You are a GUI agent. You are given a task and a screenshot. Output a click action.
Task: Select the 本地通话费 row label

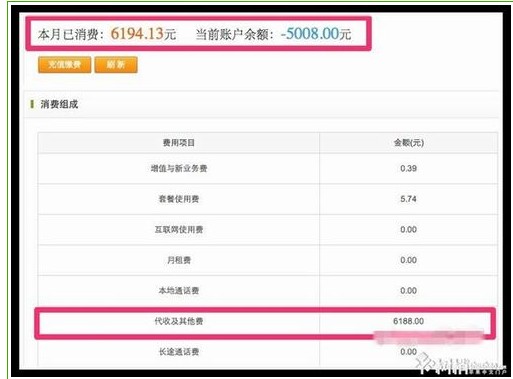pos(179,291)
